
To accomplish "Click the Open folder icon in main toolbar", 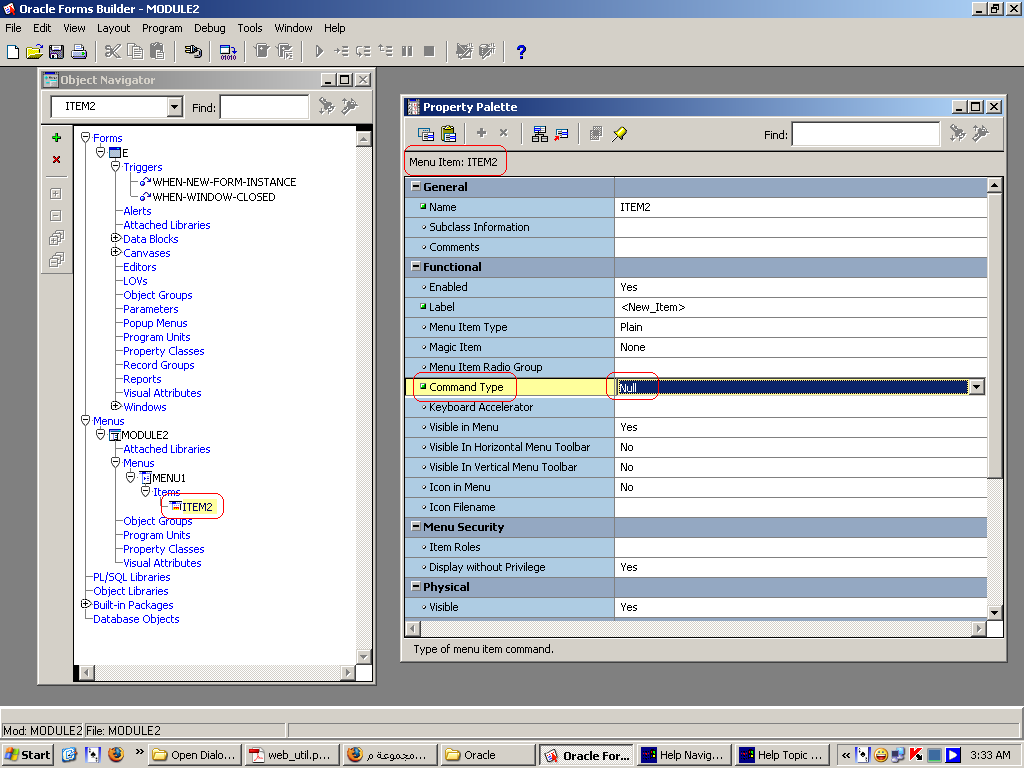I will coord(35,52).
